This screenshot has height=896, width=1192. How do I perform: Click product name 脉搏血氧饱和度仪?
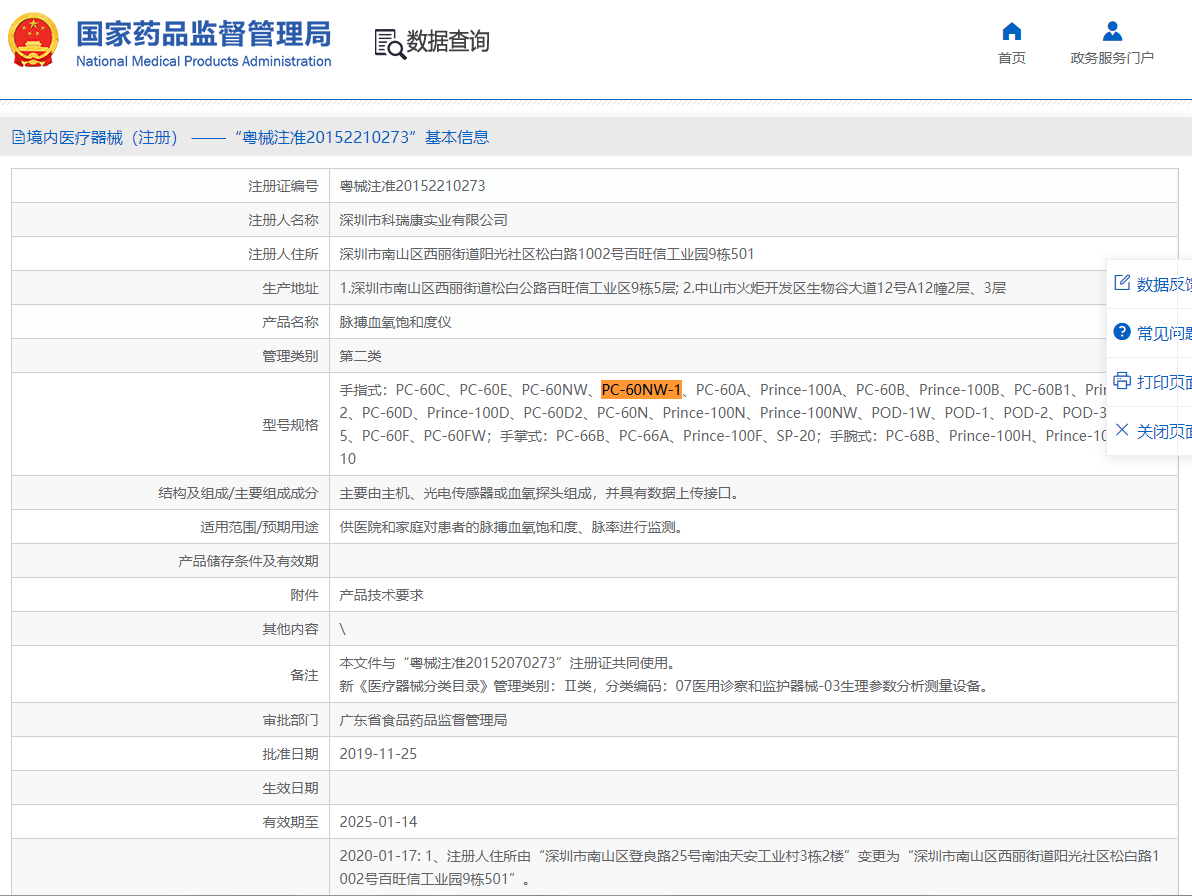[x=395, y=322]
